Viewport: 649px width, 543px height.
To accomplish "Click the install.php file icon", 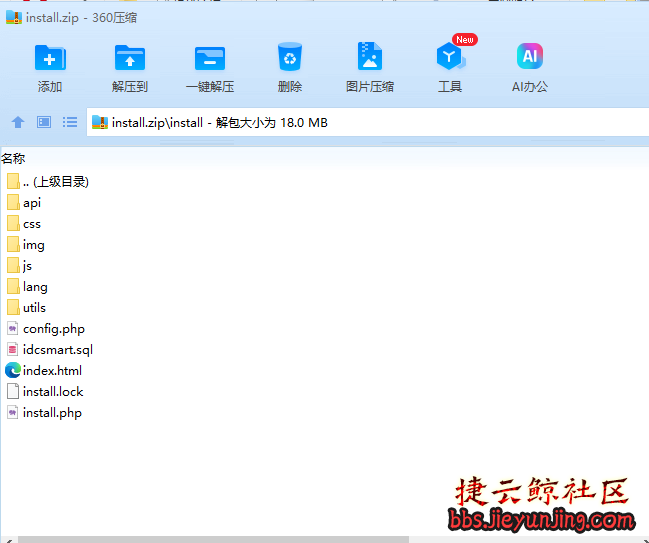I will [13, 413].
